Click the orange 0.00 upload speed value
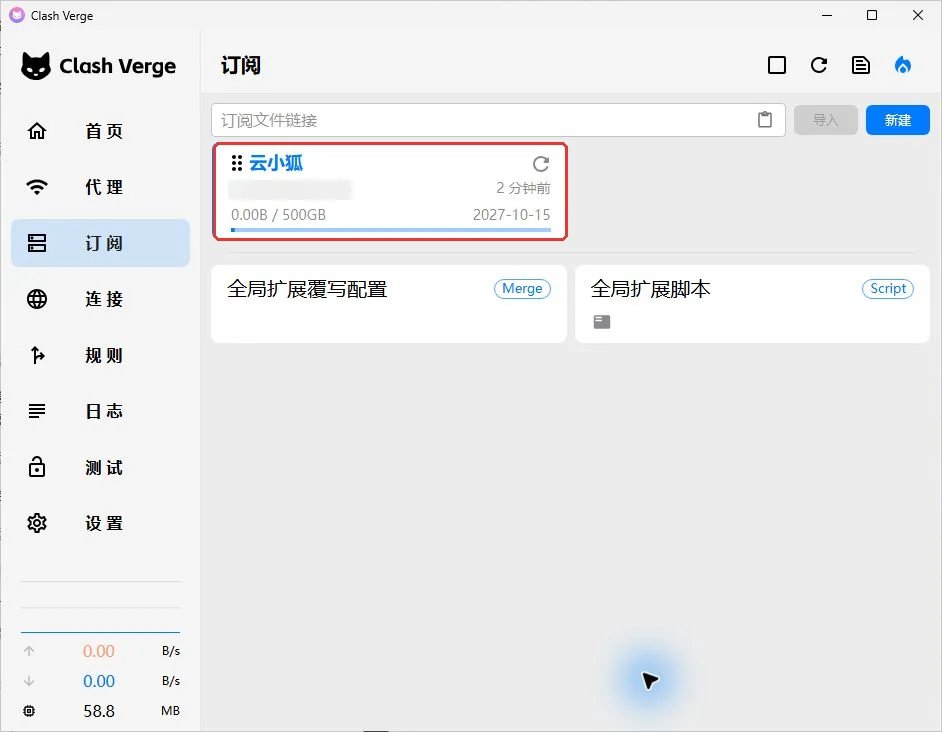942x732 pixels. pyautogui.click(x=99, y=651)
